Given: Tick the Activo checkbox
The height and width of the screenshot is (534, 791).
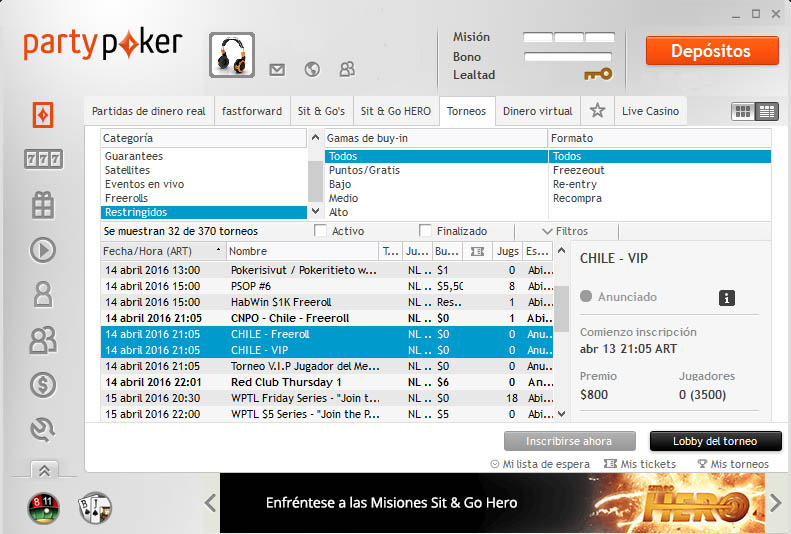Looking at the screenshot, I should pyautogui.click(x=320, y=231).
